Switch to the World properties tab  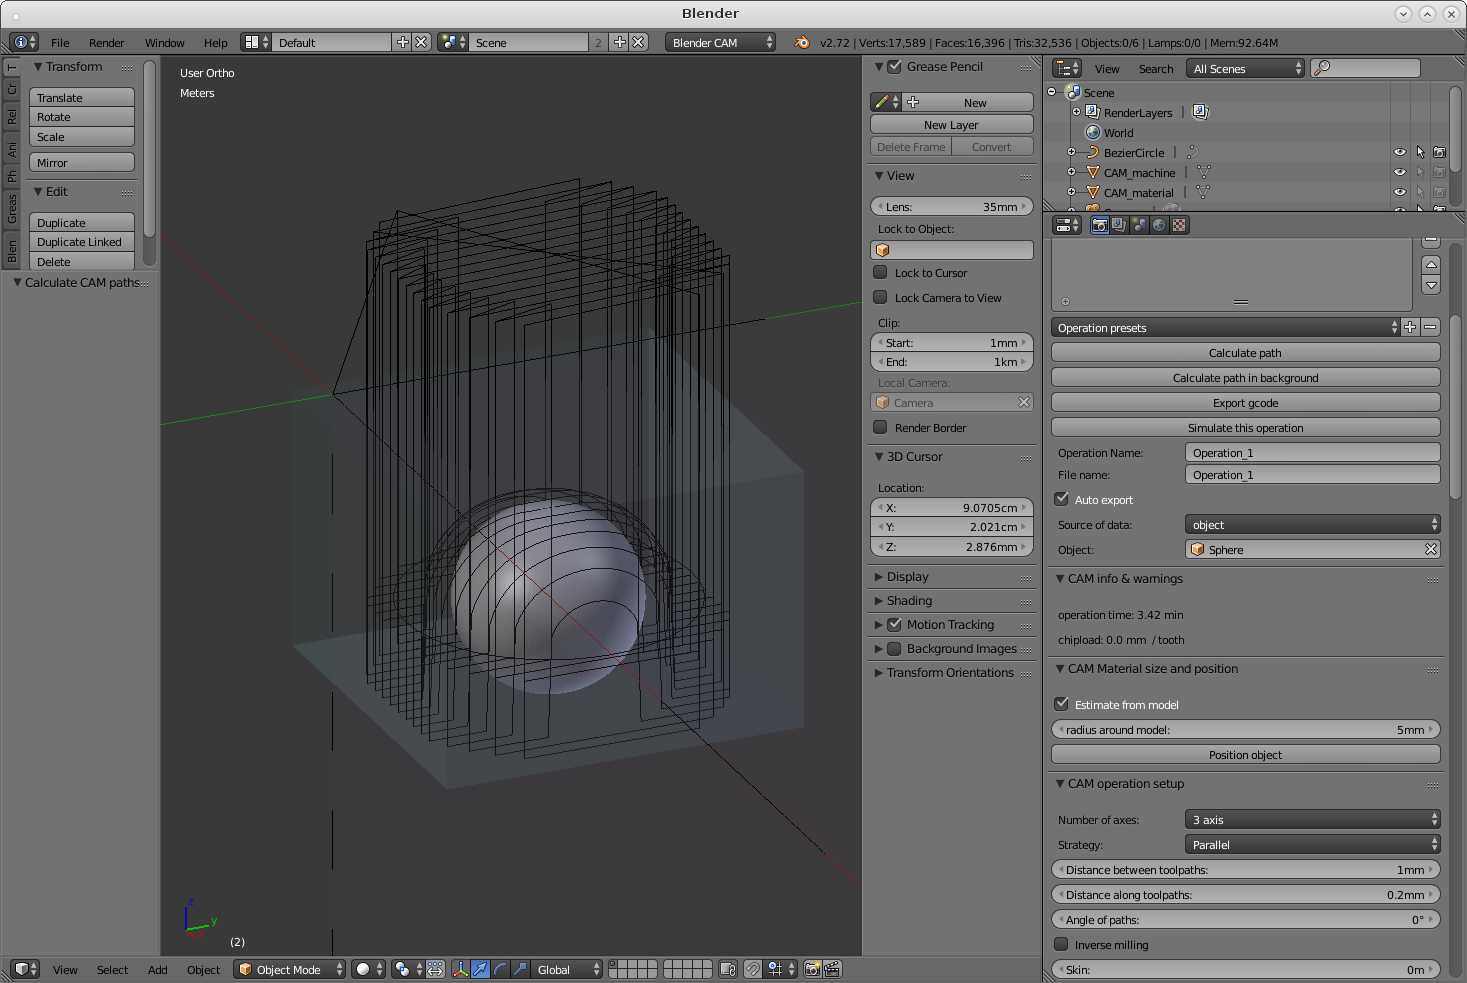click(x=1159, y=225)
